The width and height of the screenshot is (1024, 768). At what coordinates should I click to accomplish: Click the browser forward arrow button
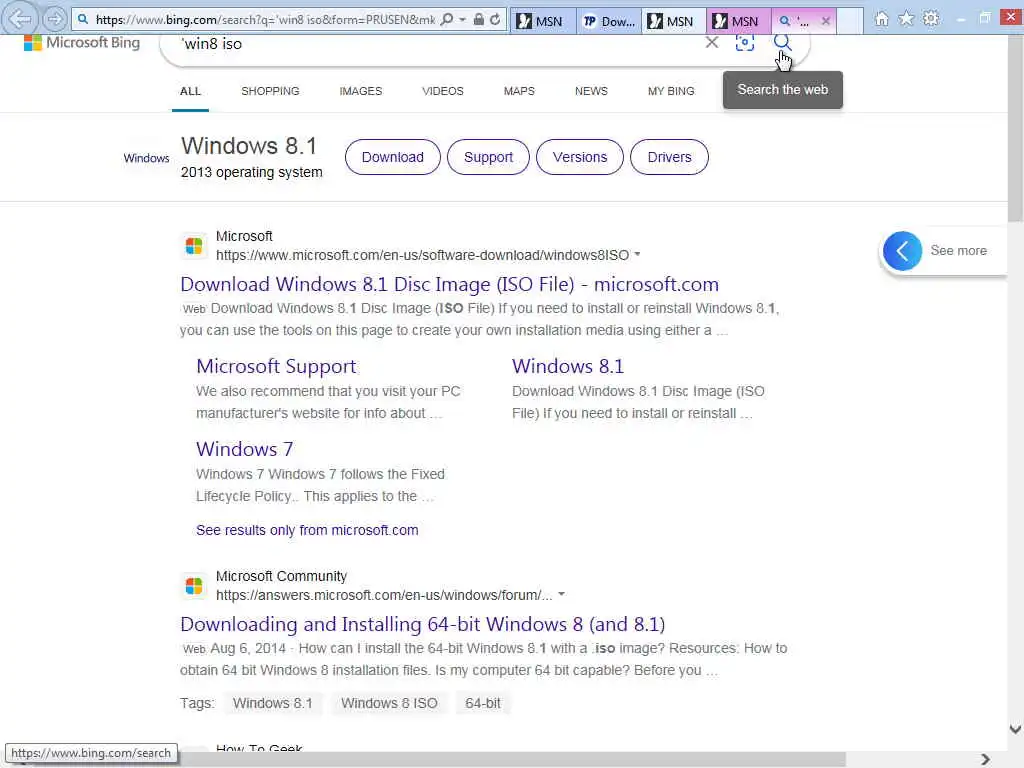pyautogui.click(x=55, y=19)
